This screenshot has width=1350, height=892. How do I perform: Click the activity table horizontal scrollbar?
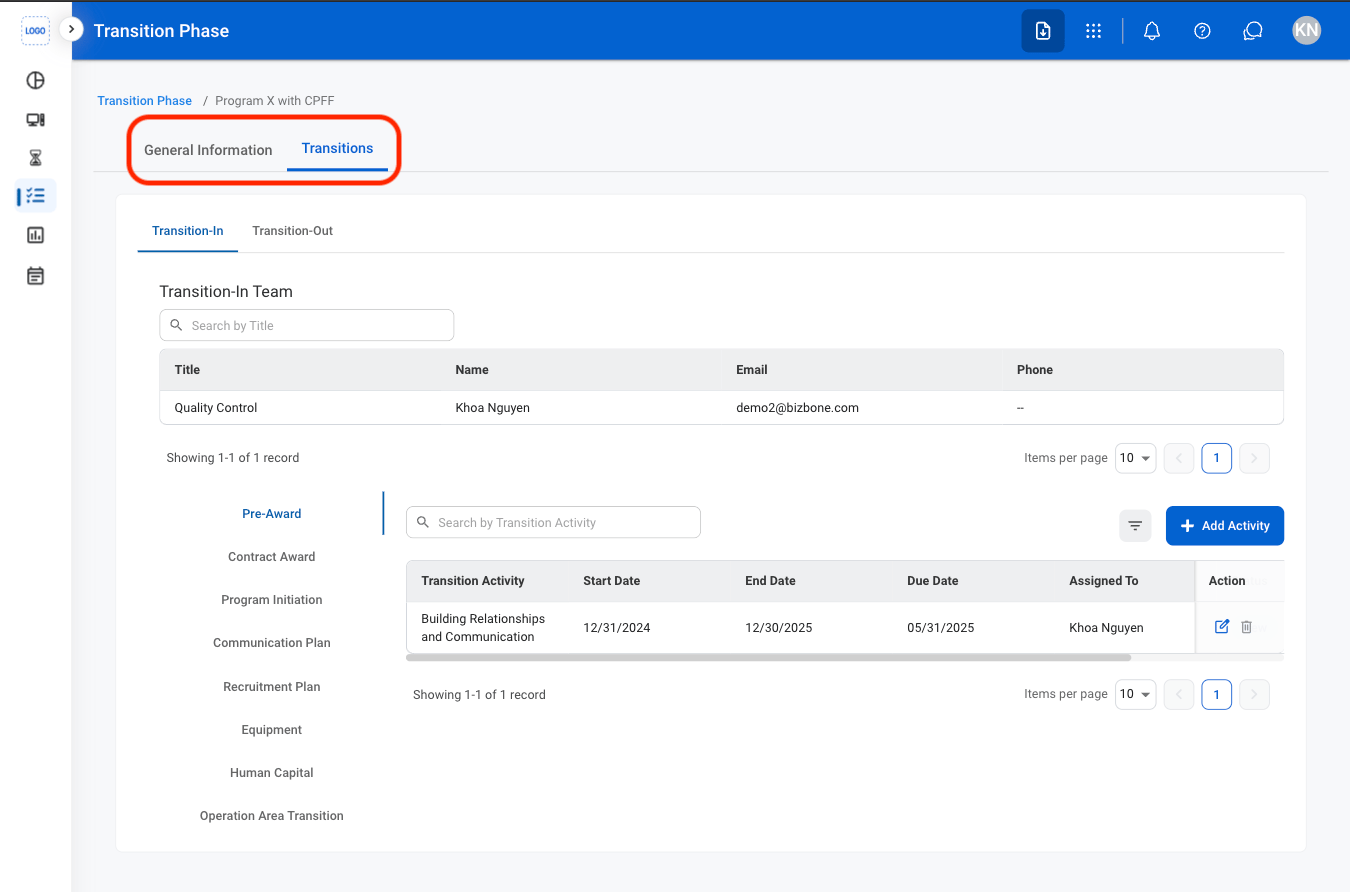768,658
